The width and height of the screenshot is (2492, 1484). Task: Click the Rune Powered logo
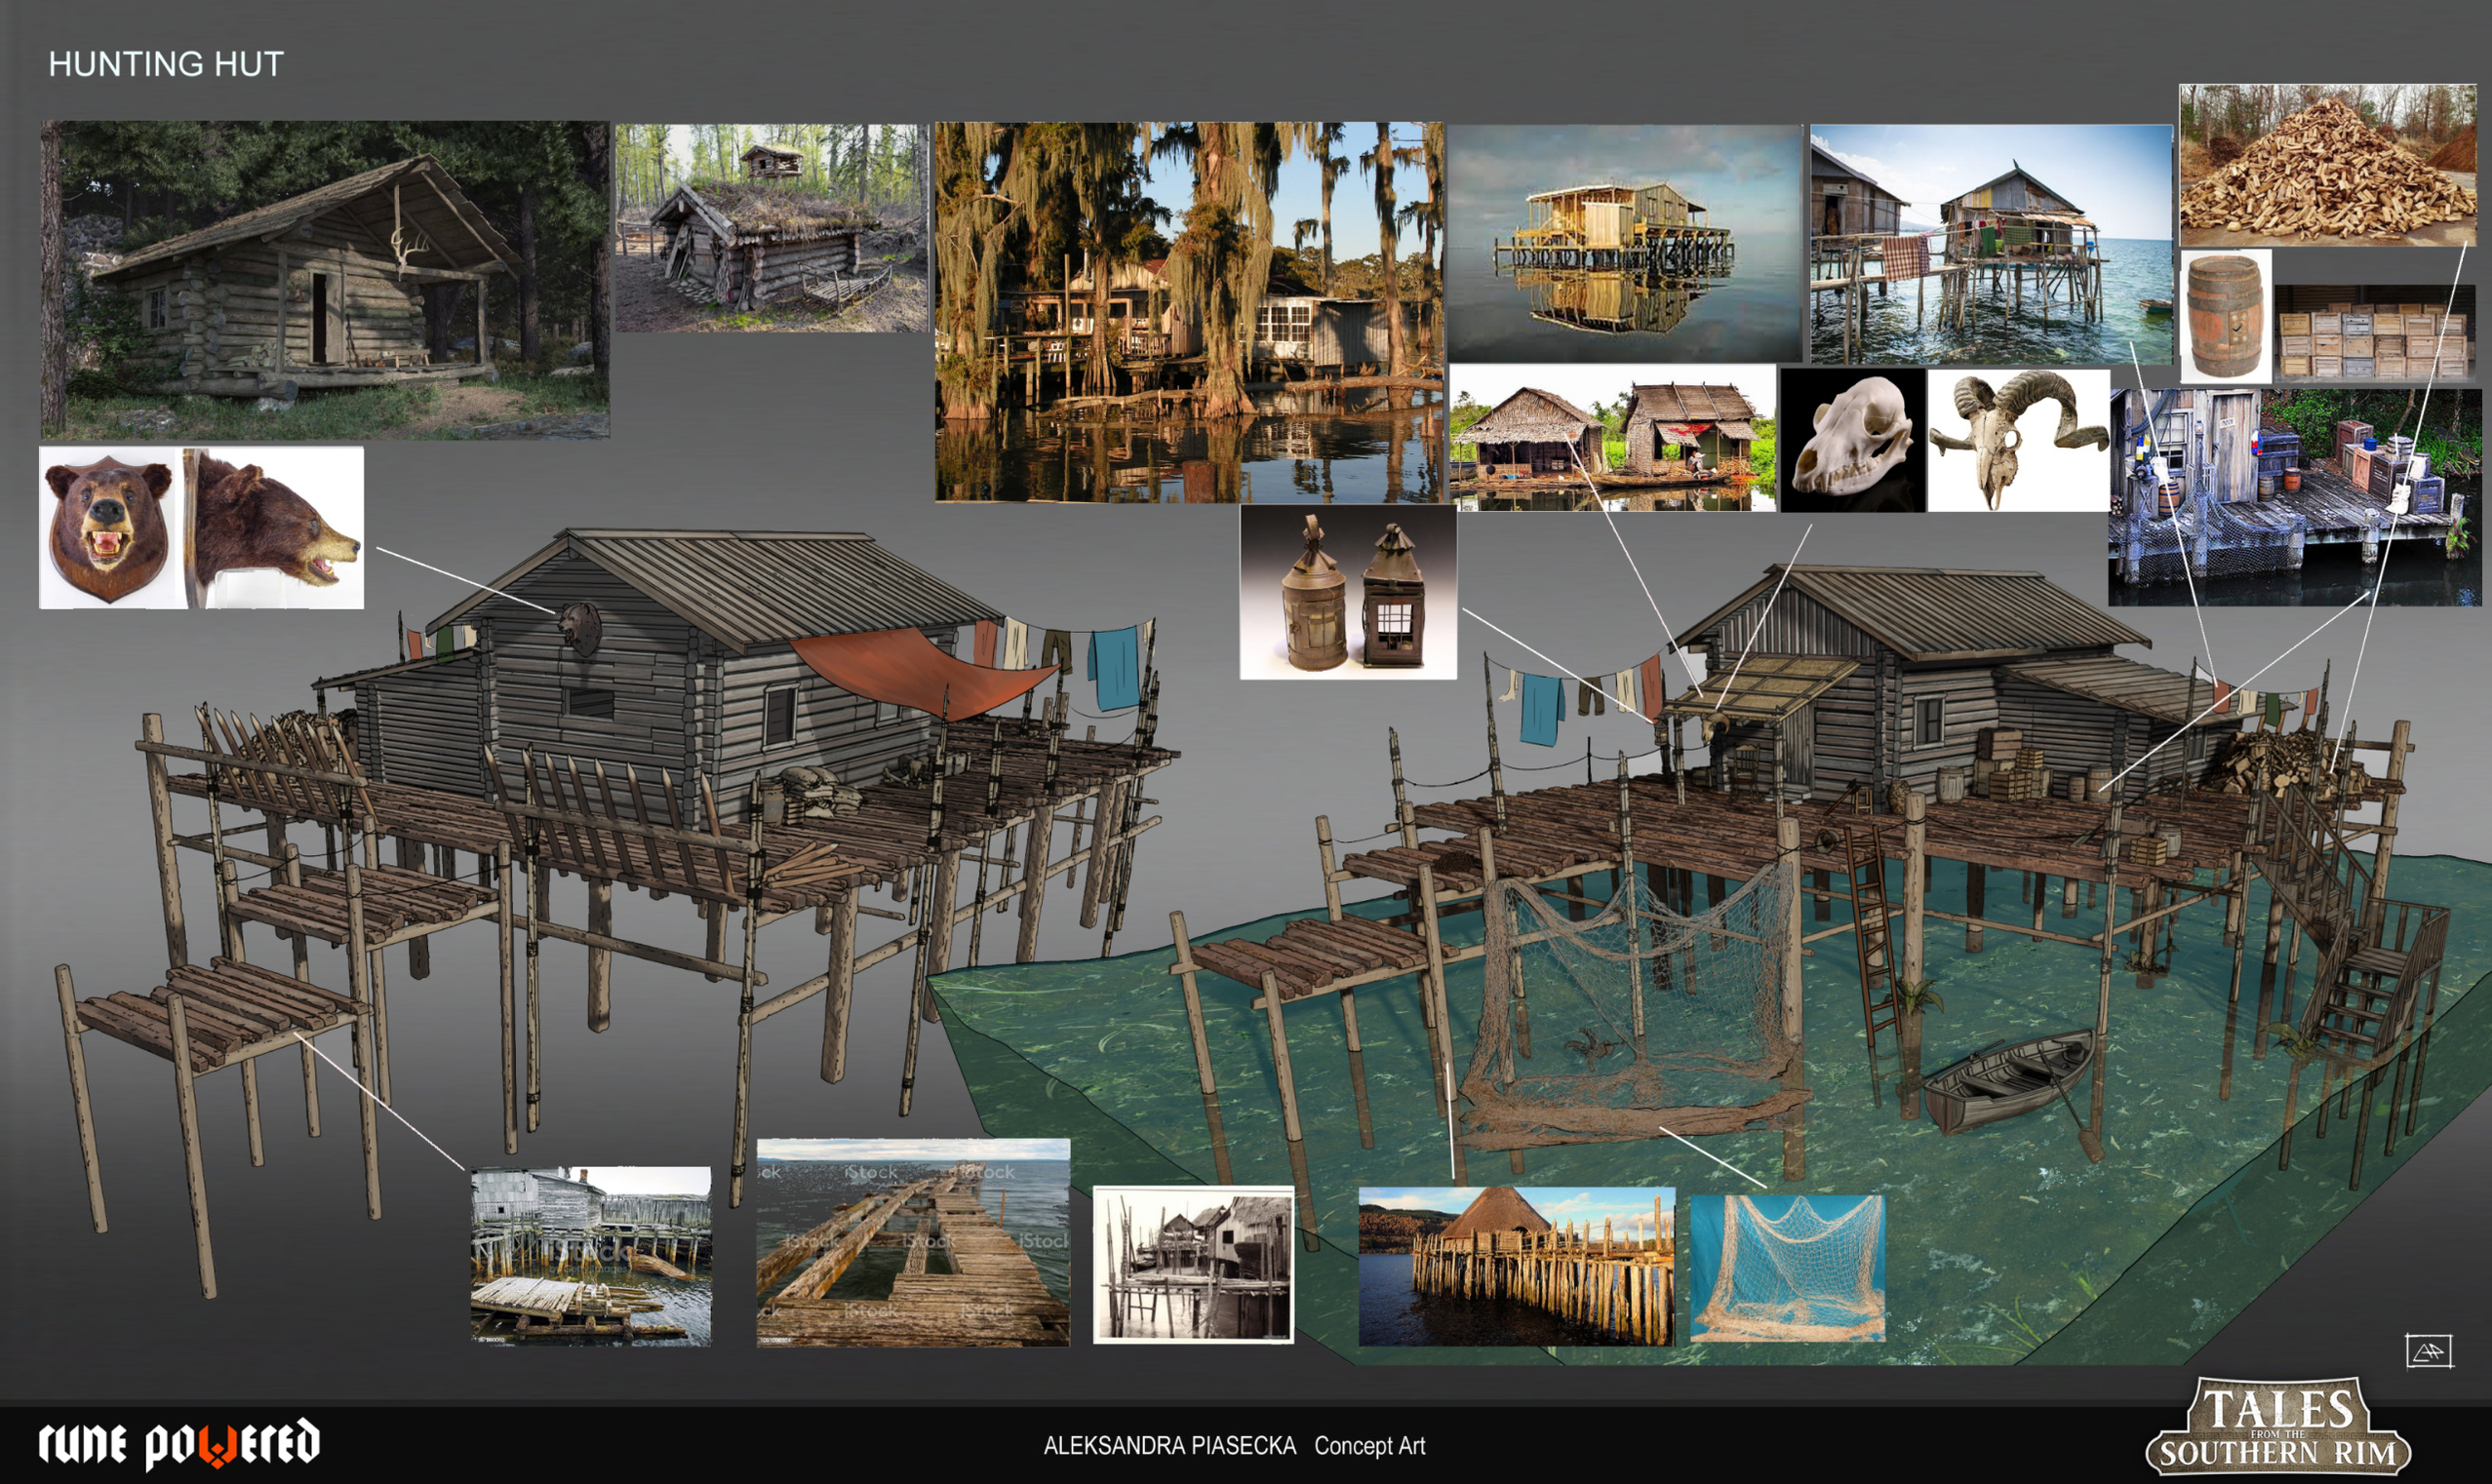pyautogui.click(x=179, y=1444)
